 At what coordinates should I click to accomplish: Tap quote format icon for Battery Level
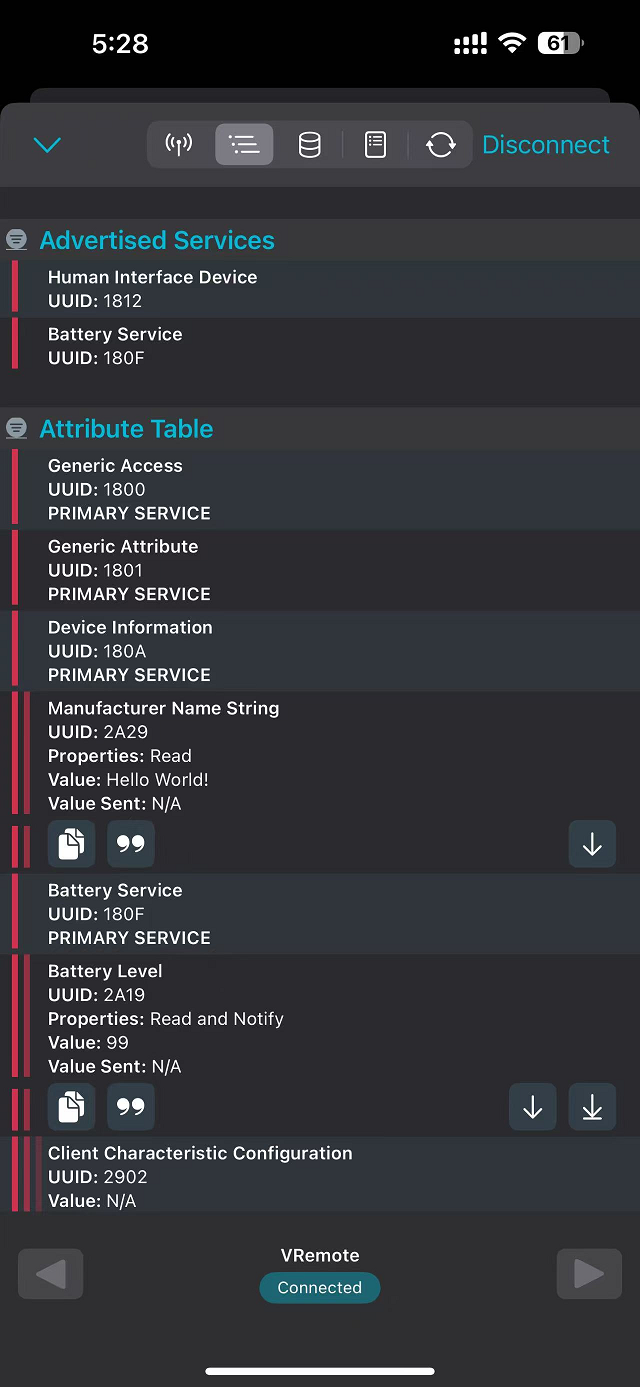pyautogui.click(x=131, y=1107)
